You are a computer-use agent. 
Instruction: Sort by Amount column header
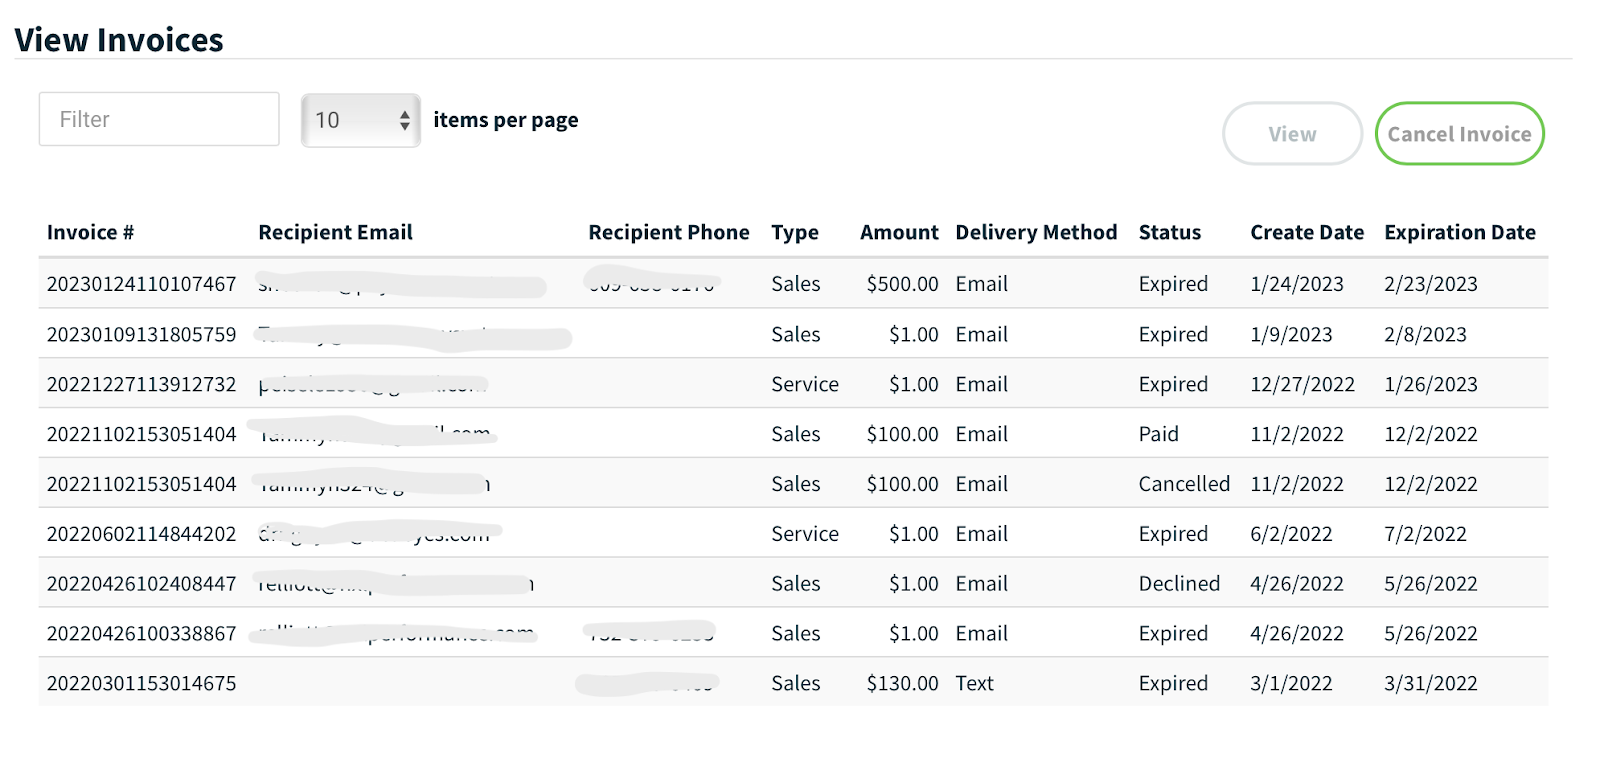point(899,232)
